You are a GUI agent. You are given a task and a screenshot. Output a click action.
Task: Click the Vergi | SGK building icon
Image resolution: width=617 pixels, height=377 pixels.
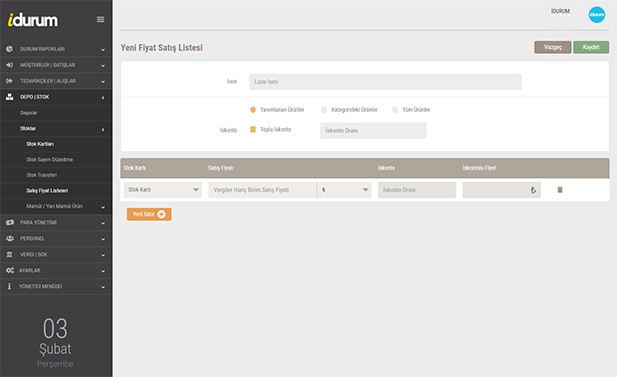point(9,255)
